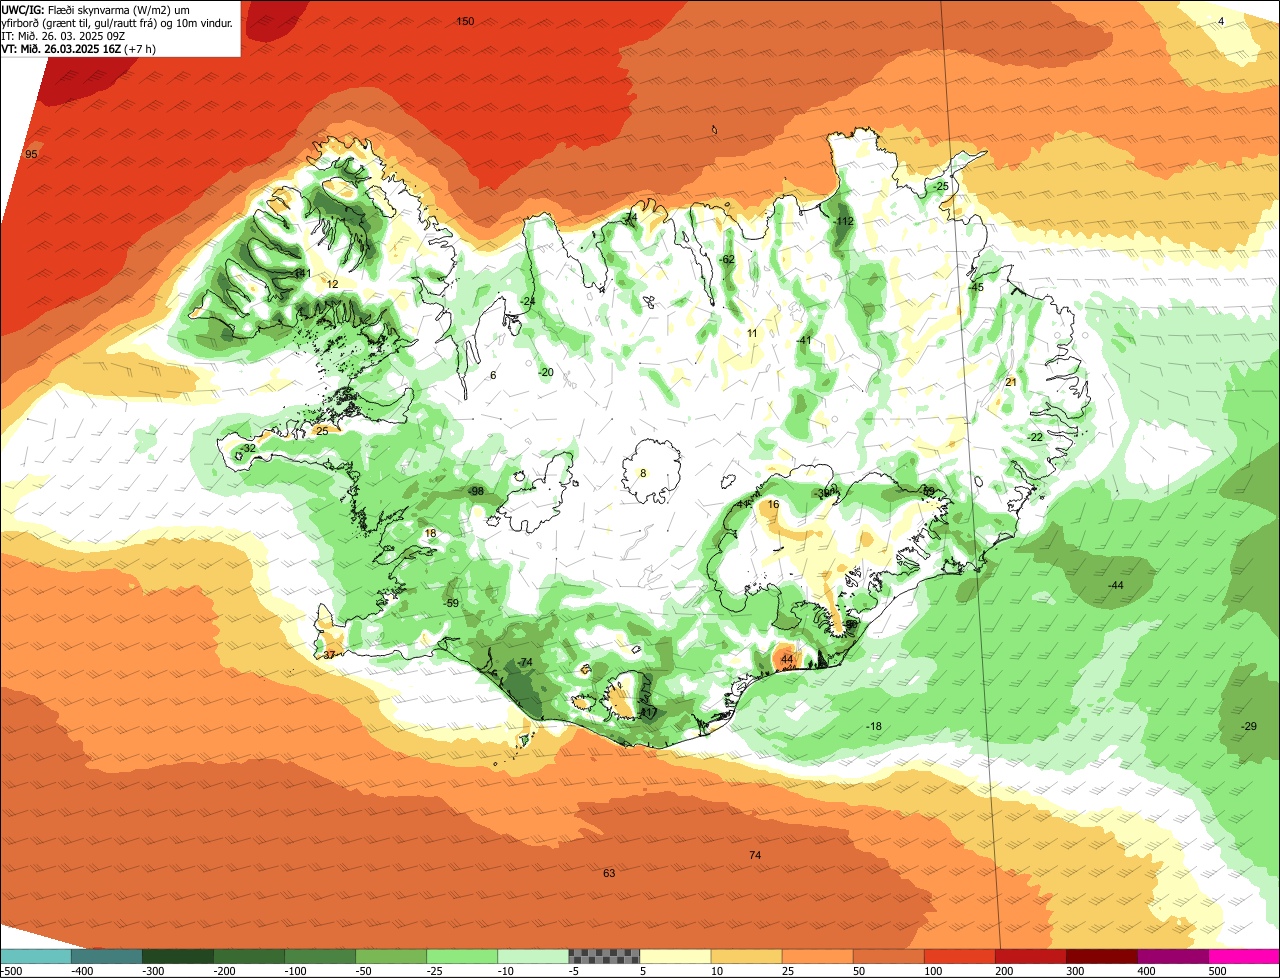Image resolution: width=1280 pixels, height=978 pixels.
Task: Click the '200' legend label
Action: click(x=1005, y=970)
